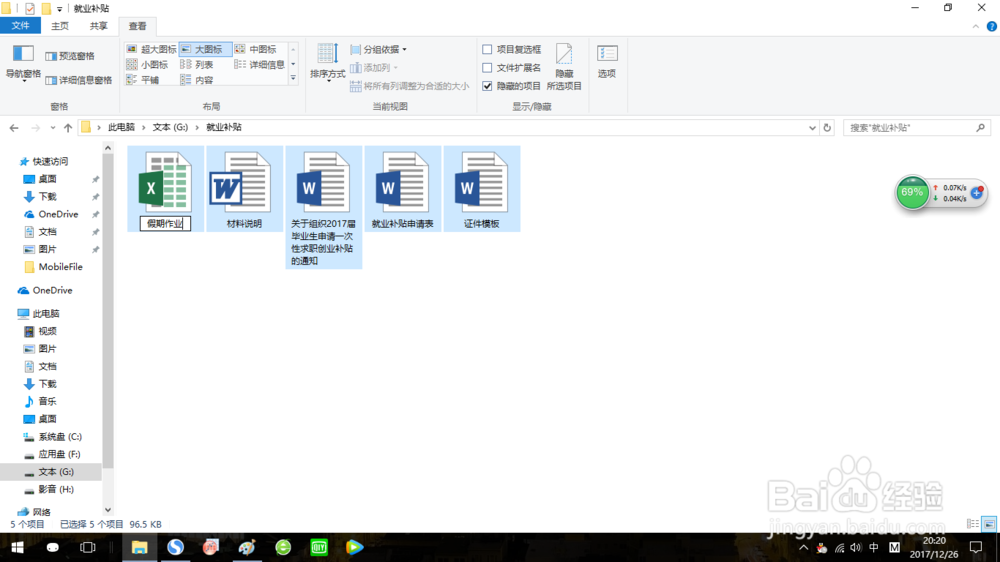Screen dimensions: 1000x562
Task: Open sort by (排序方式) menu
Action: [328, 64]
